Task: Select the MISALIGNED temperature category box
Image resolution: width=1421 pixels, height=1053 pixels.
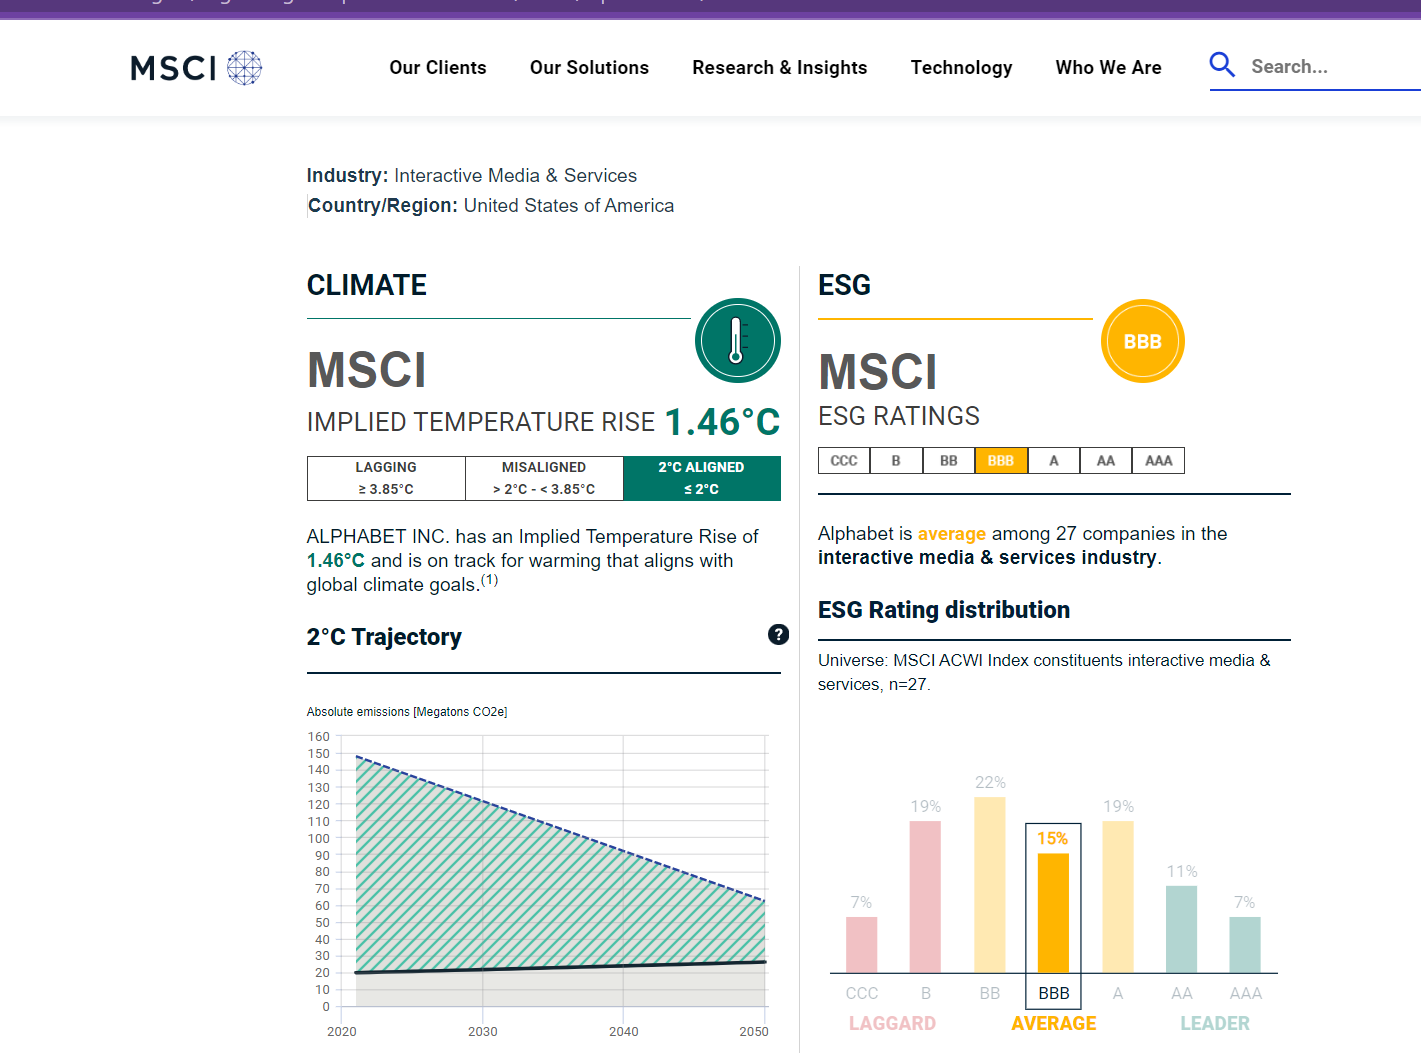Action: [x=544, y=478]
